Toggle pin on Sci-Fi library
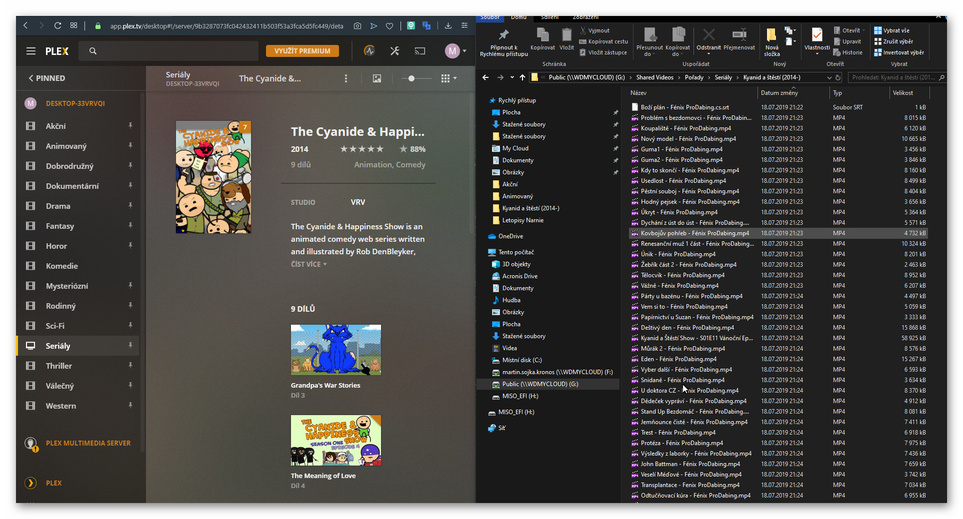Image resolution: width=963 pixels, height=519 pixels. (x=130, y=325)
